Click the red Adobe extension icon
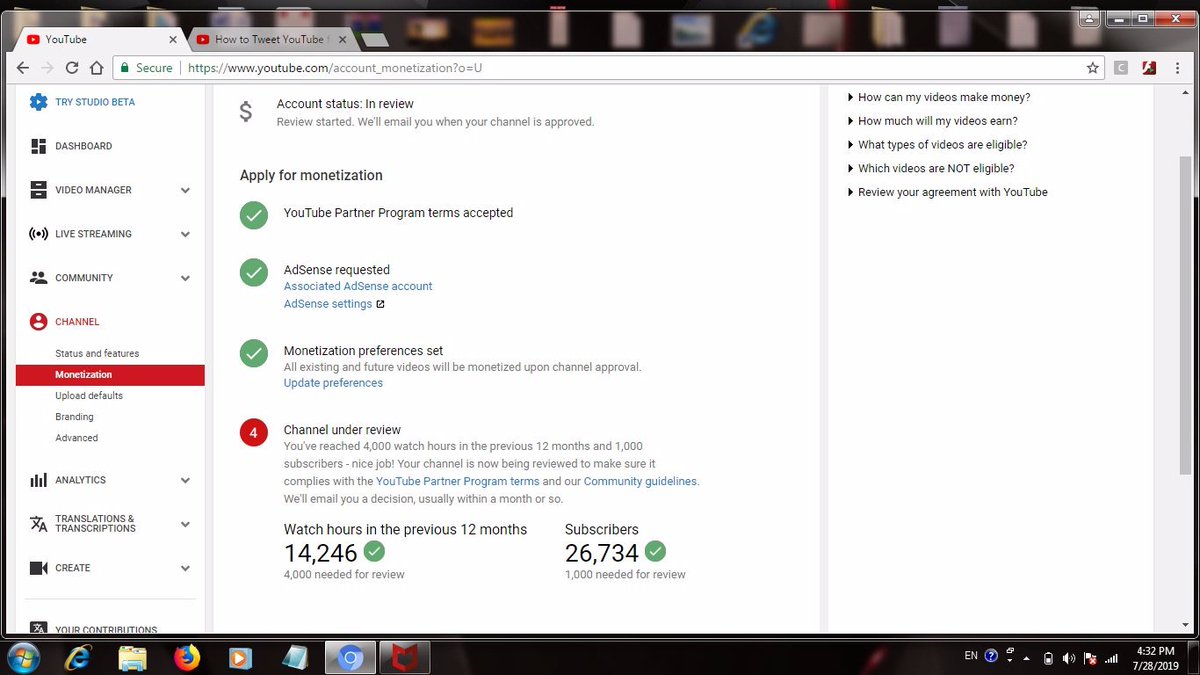The width and height of the screenshot is (1200, 675). tap(1150, 68)
